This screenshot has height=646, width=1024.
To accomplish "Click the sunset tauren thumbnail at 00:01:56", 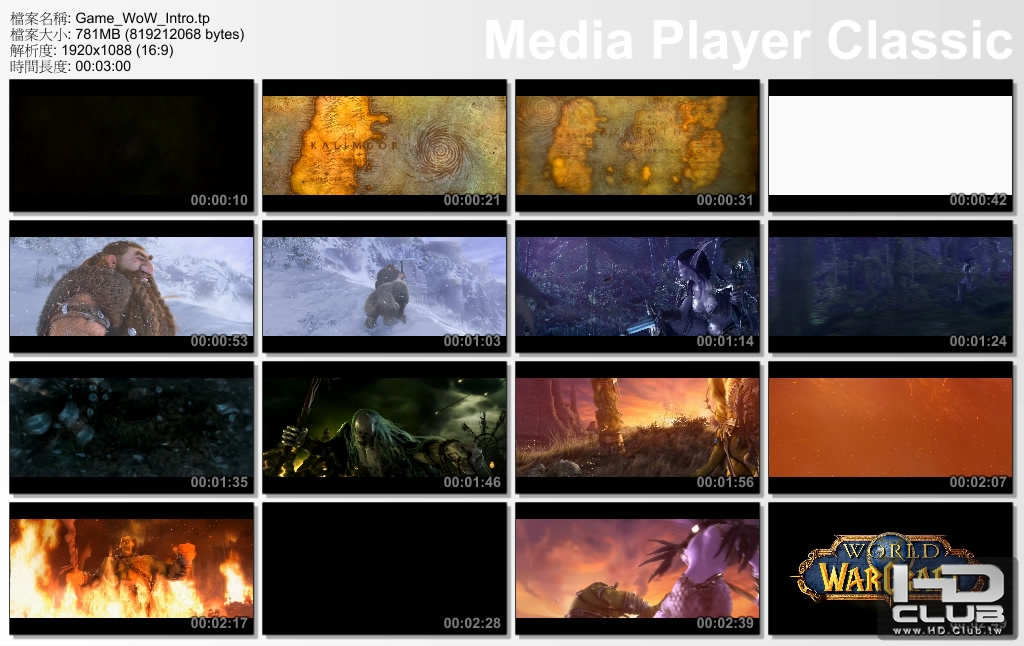I will (637, 427).
